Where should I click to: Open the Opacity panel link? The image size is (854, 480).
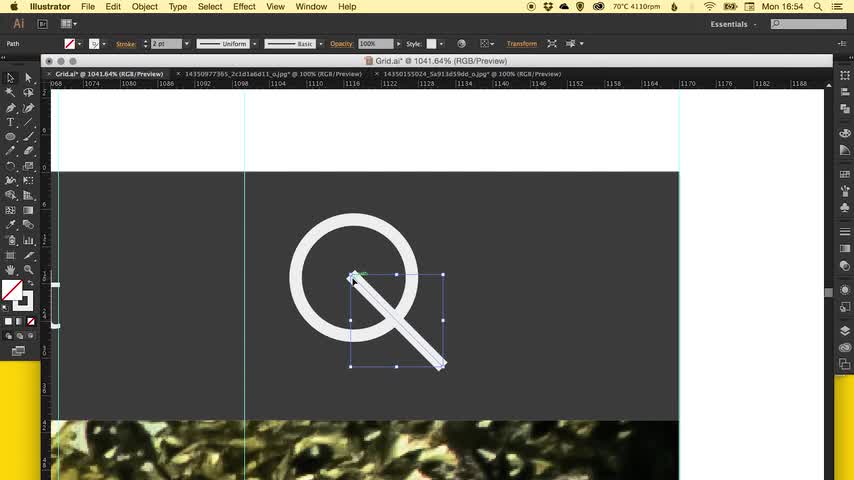click(341, 44)
